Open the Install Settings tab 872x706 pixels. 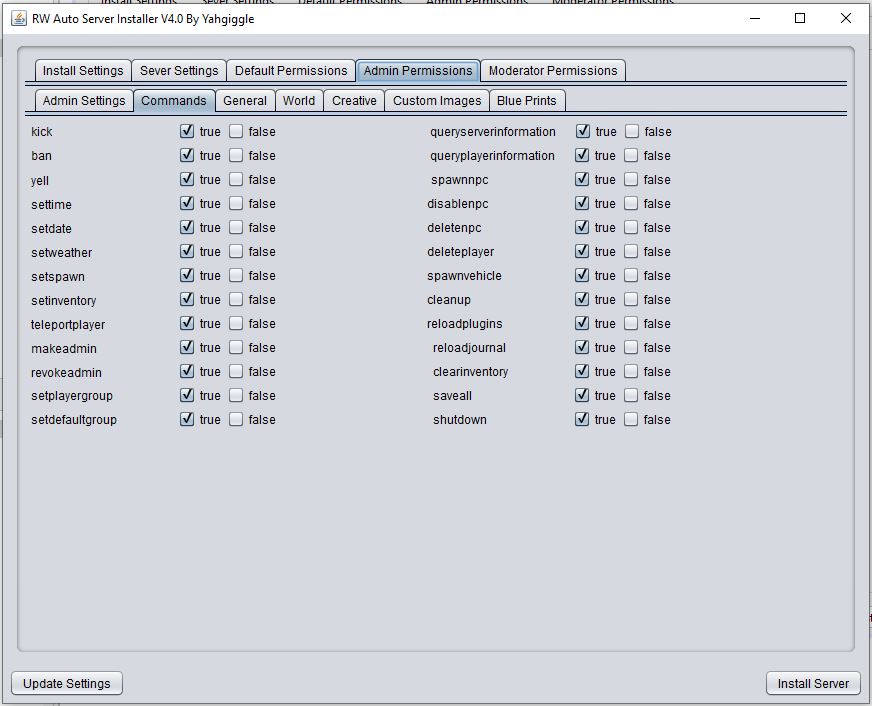click(83, 71)
